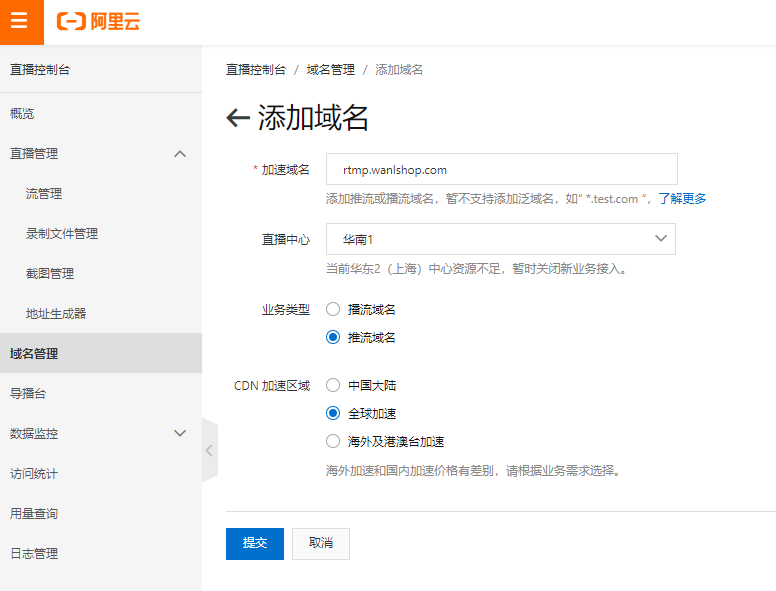Click 直播控制台 in the breadcrumb
Screen dimensions: 776x591
tap(256, 70)
